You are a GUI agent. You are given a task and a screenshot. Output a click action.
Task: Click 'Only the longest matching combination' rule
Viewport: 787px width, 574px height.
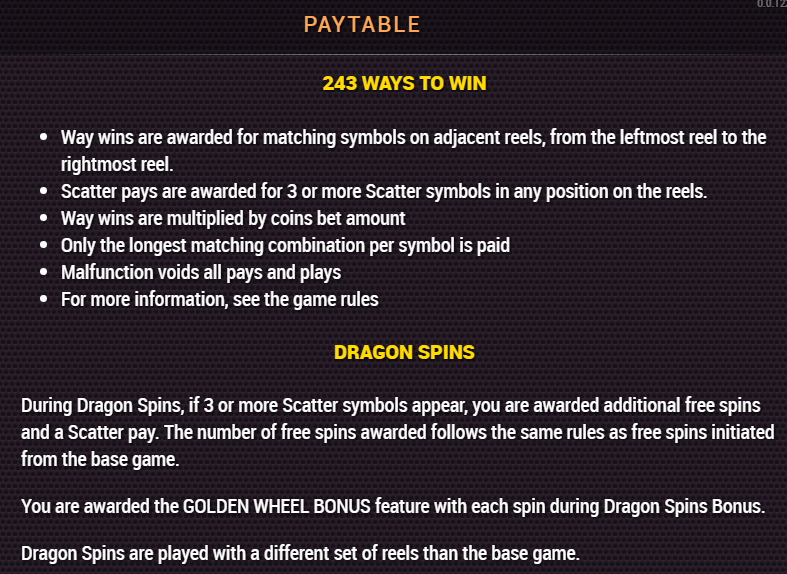coord(214,246)
